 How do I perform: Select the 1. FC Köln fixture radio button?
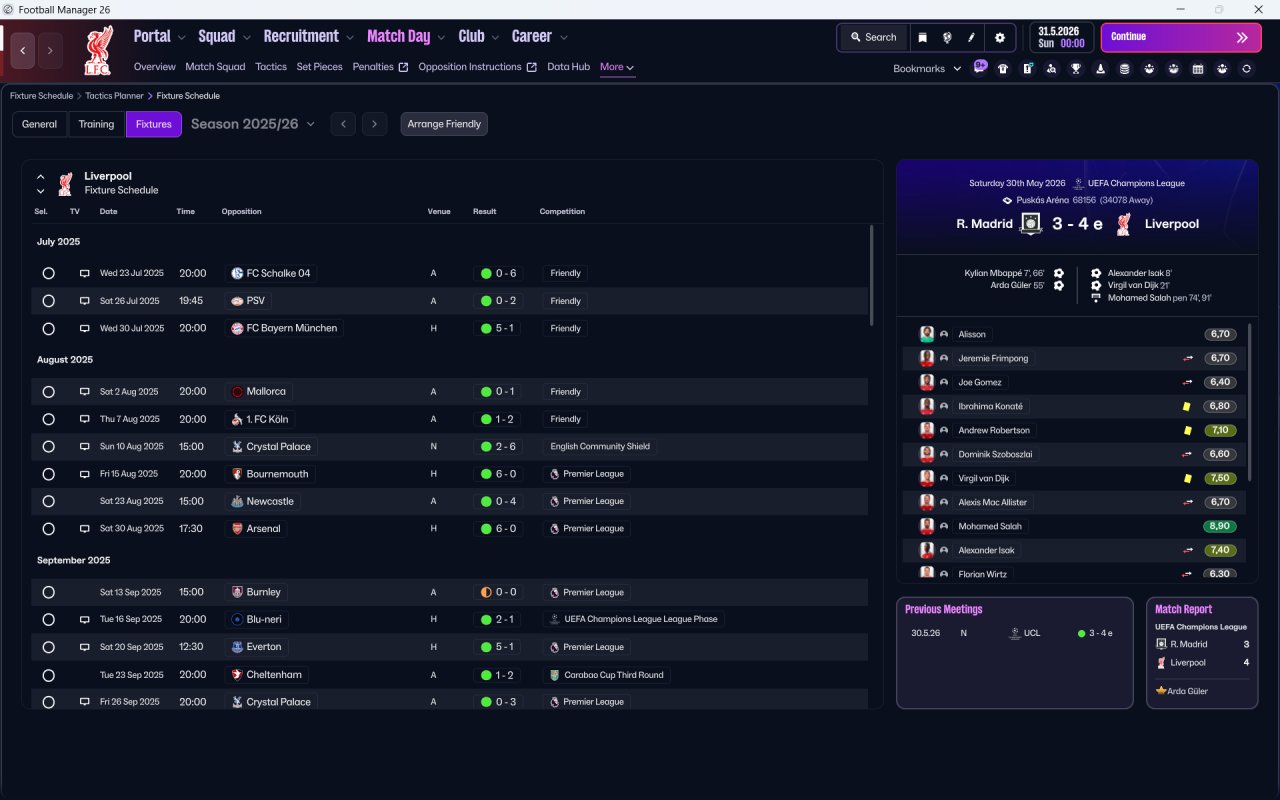(x=48, y=419)
